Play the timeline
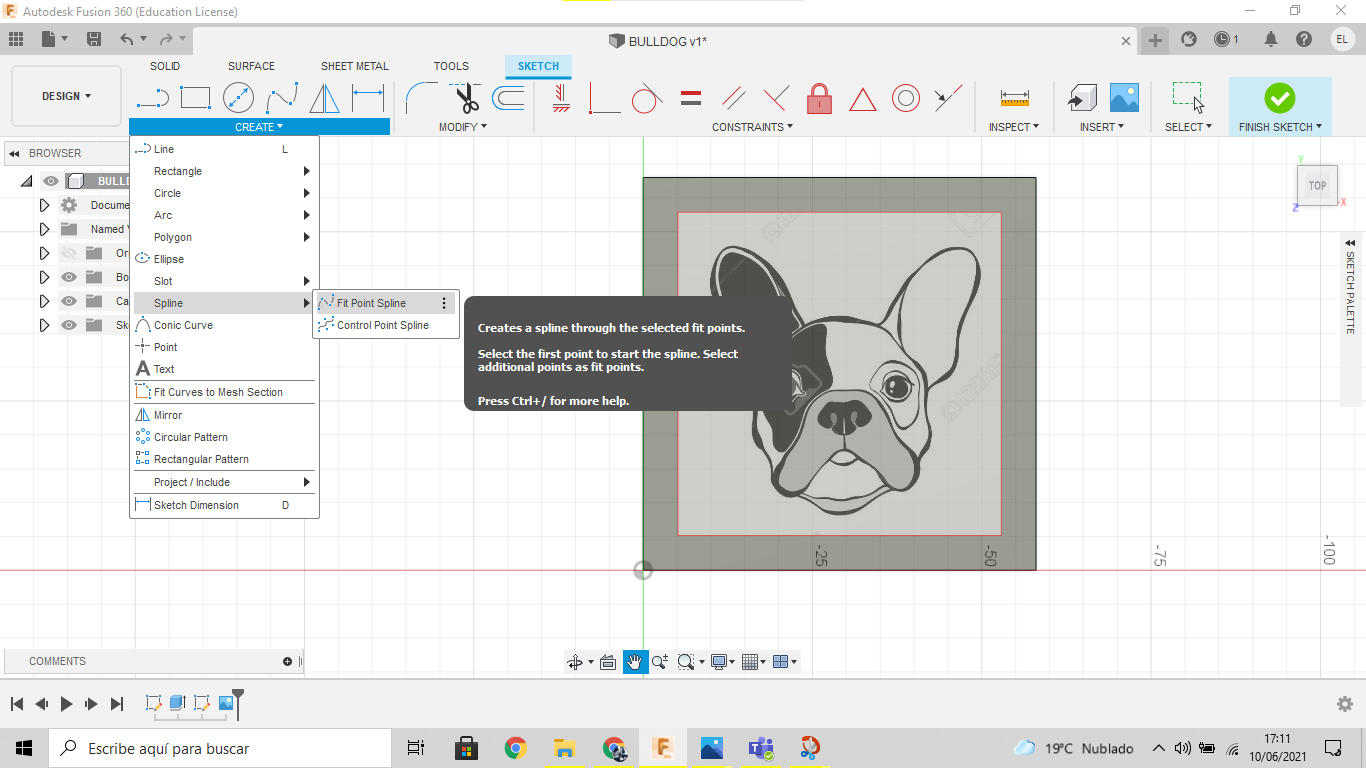1366x768 pixels. (x=66, y=704)
